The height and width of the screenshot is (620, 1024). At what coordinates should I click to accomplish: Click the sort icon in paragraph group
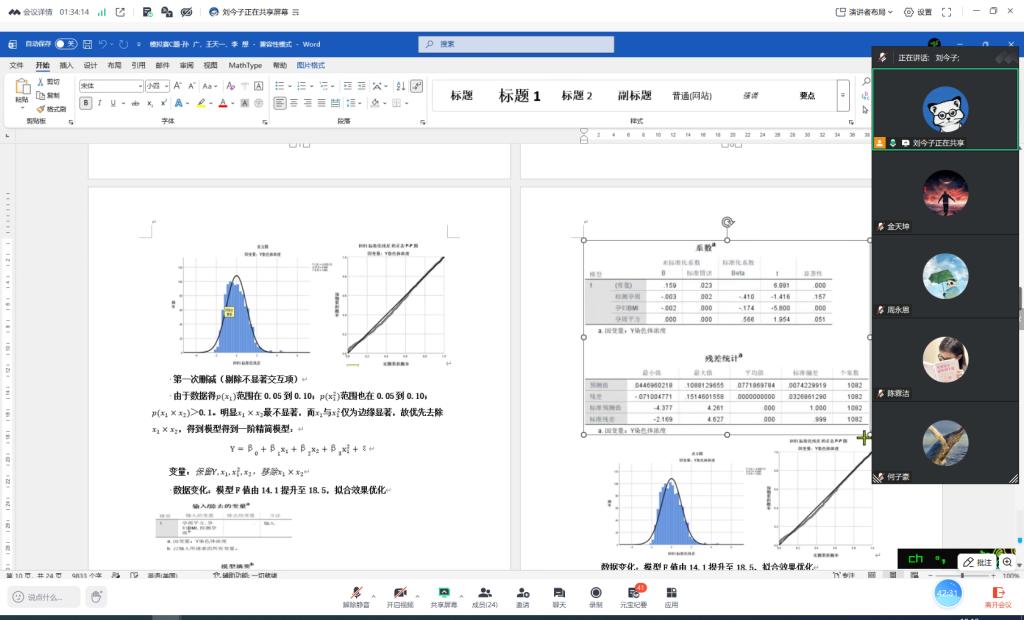pos(400,86)
